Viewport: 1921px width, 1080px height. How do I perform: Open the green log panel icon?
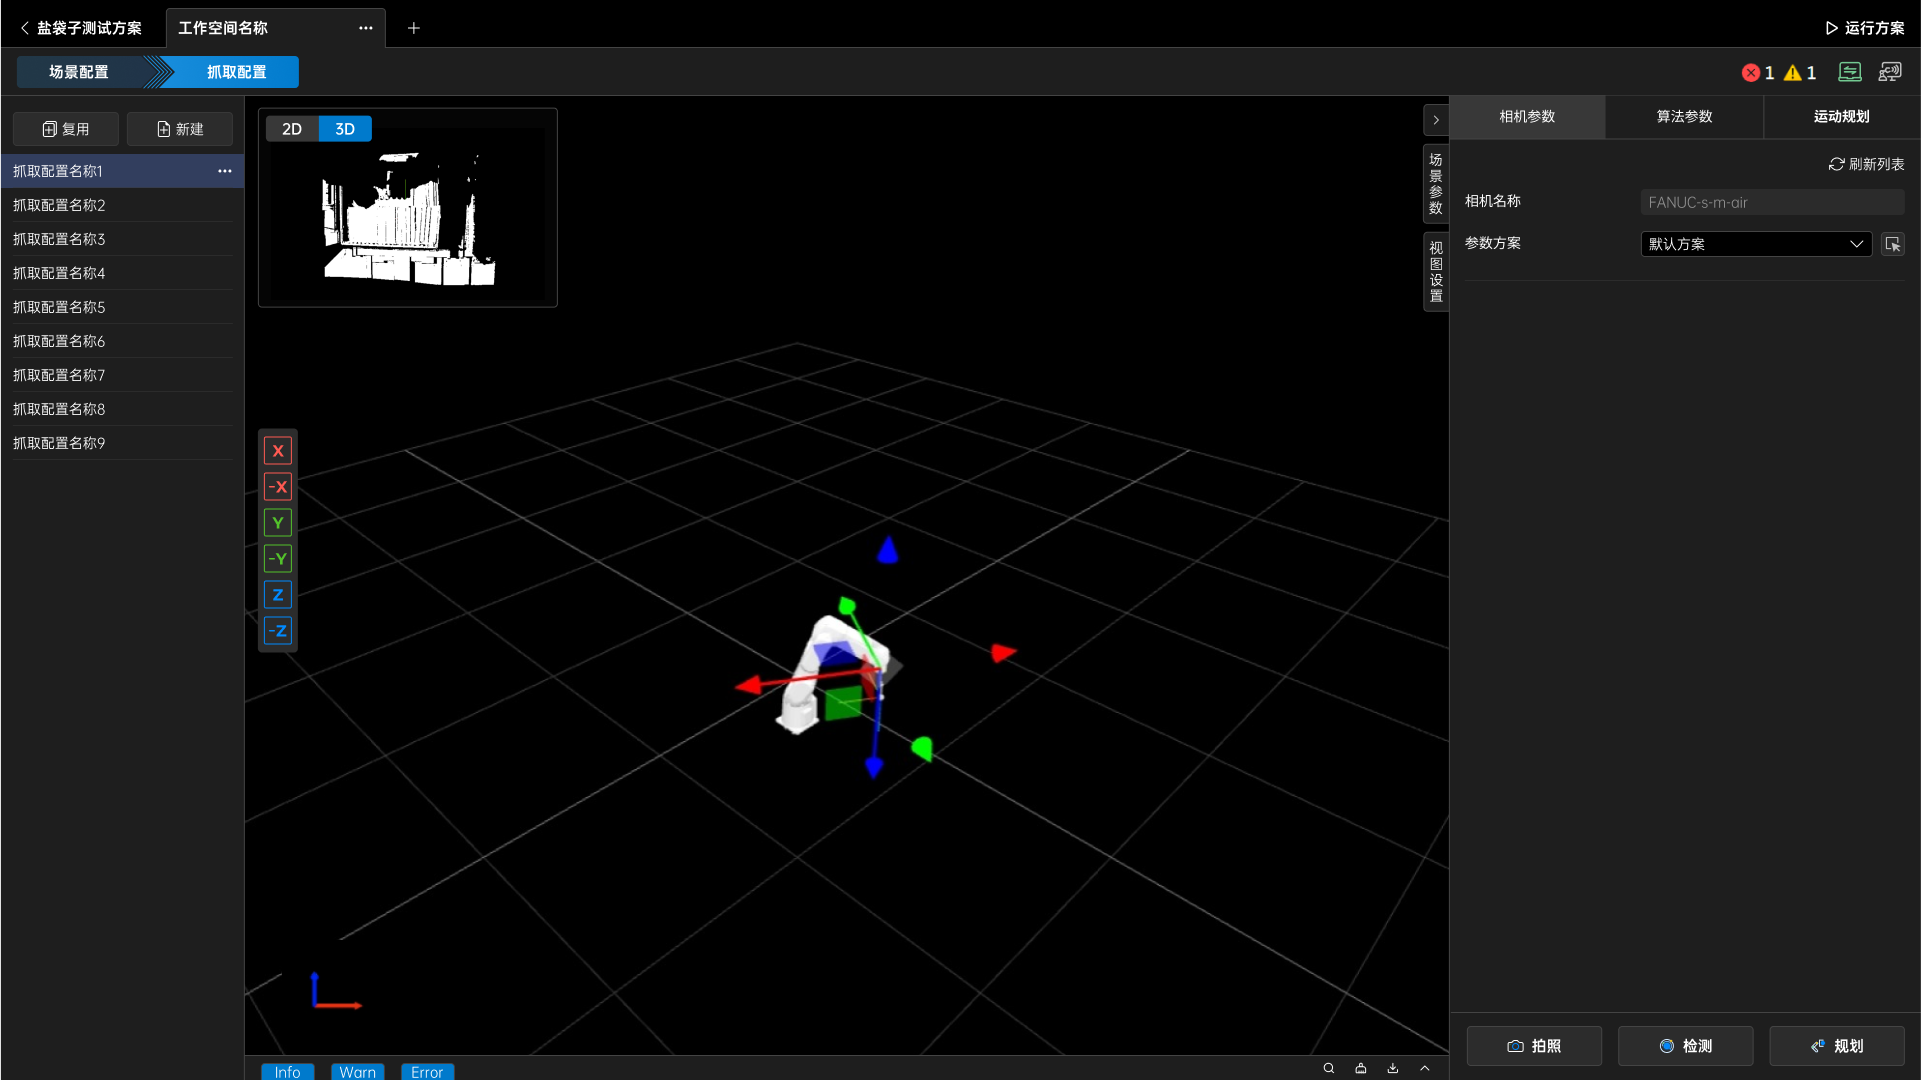[1850, 72]
